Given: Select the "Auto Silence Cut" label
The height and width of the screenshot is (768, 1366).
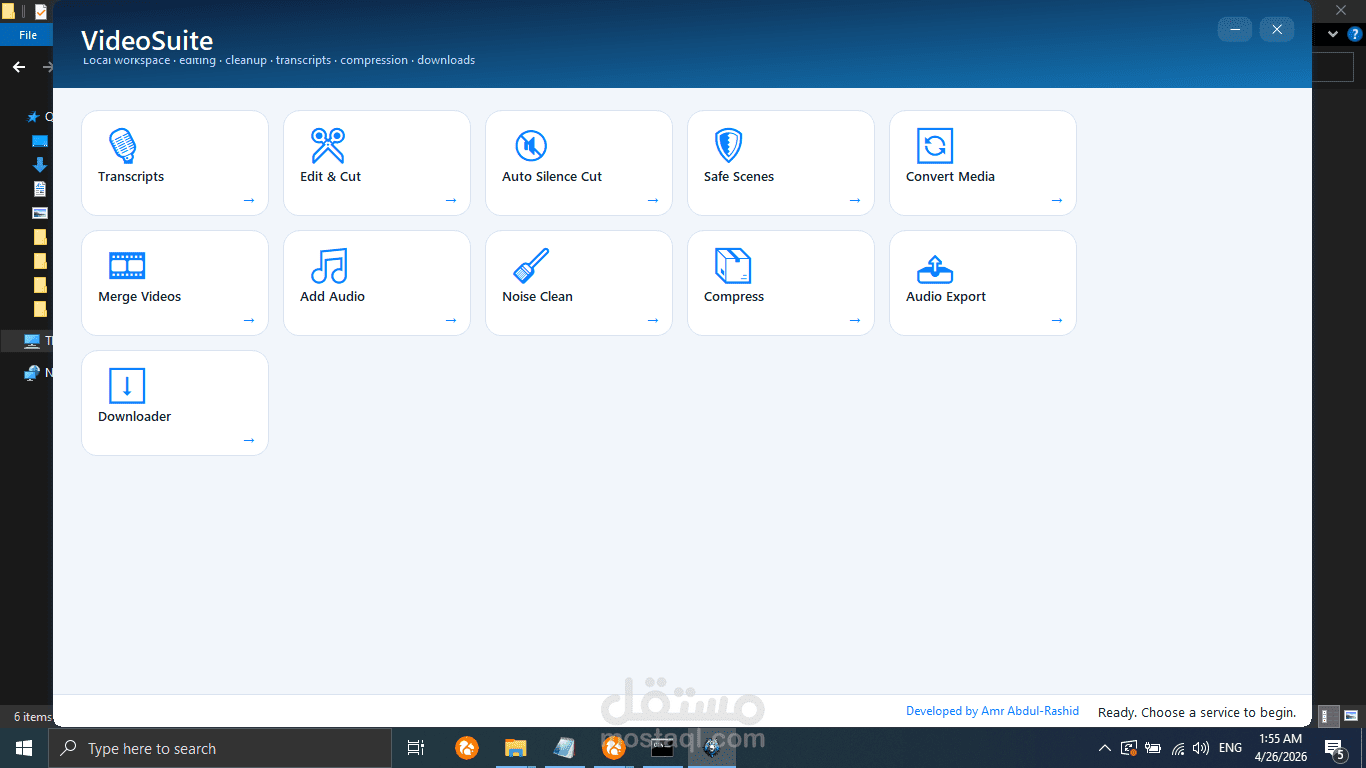Looking at the screenshot, I should point(552,177).
